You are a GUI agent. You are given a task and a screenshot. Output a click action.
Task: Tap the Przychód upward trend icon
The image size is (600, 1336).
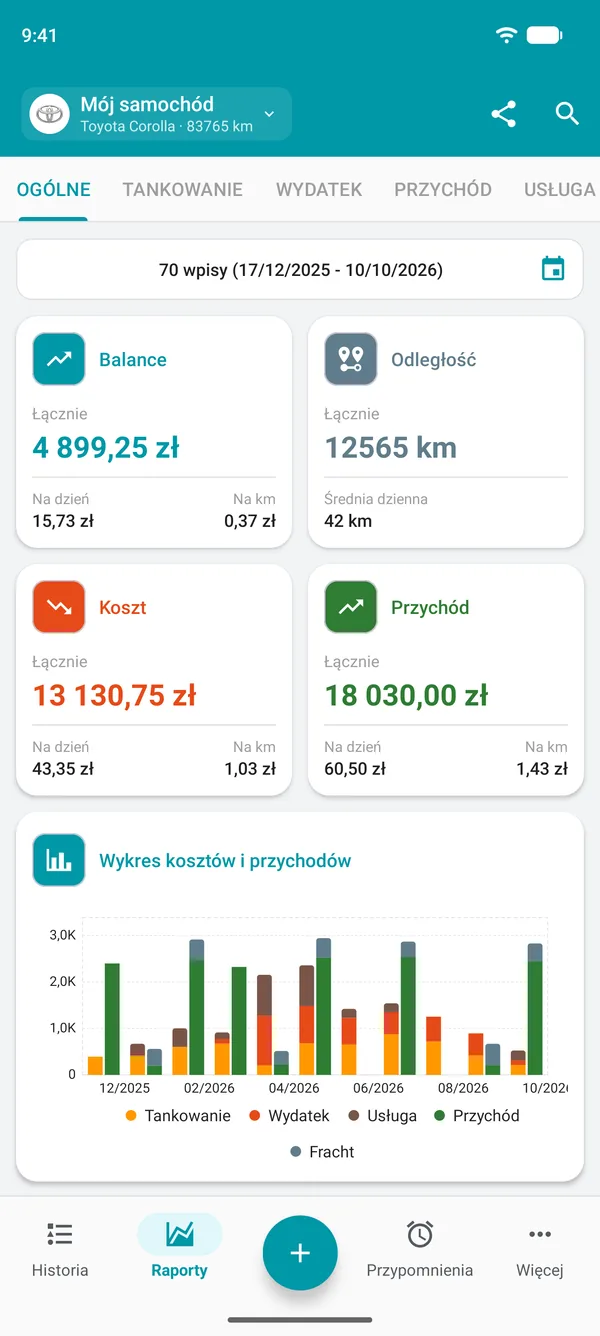point(350,607)
